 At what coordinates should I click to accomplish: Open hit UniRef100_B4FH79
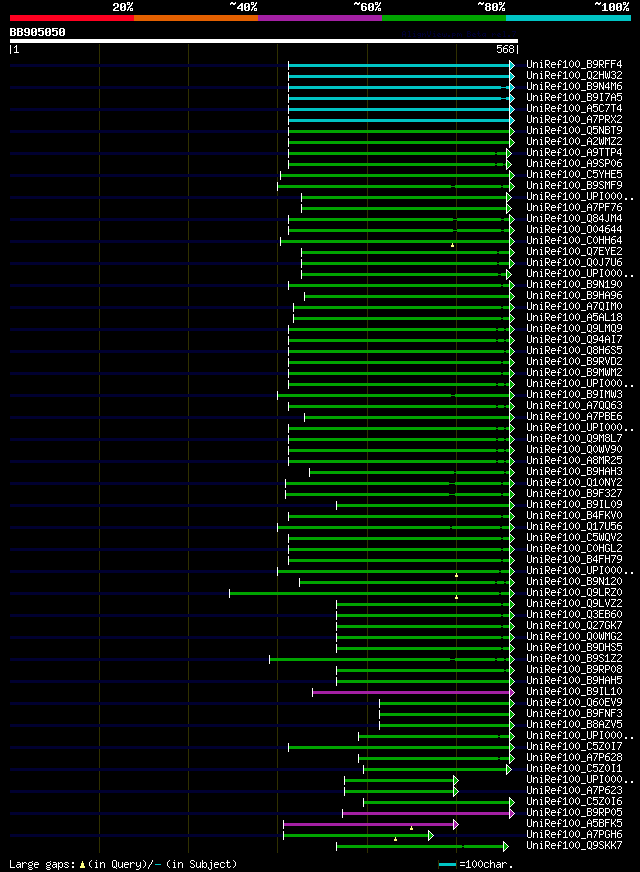pos(574,559)
